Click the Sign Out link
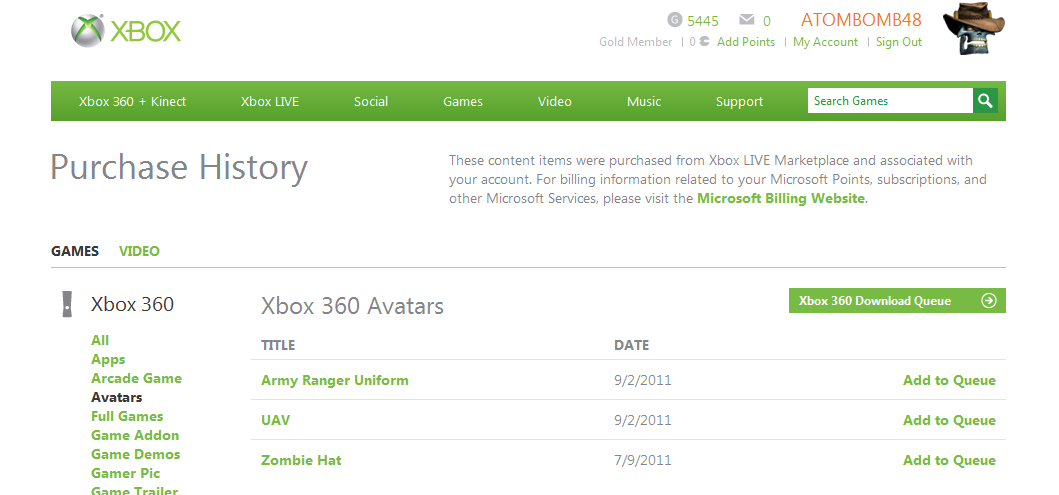The width and height of the screenshot is (1059, 495). [x=899, y=42]
